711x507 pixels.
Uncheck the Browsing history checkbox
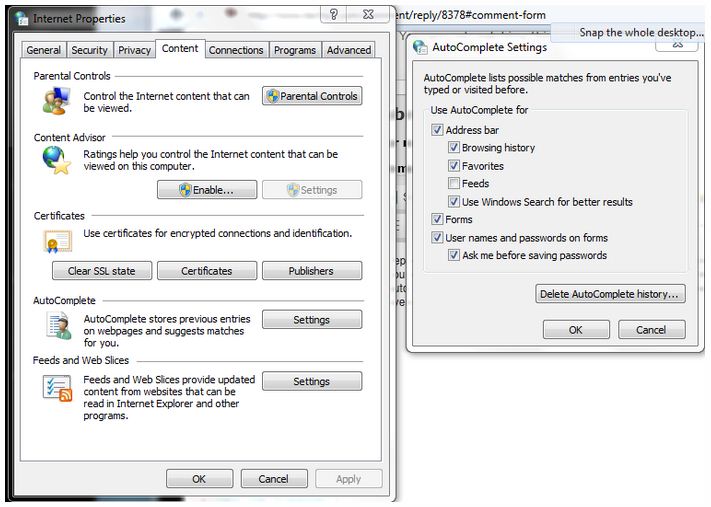tap(454, 148)
